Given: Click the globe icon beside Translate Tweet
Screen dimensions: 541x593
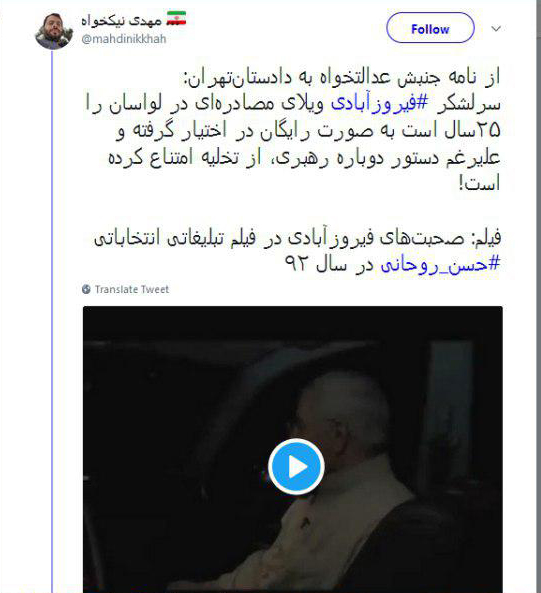Looking at the screenshot, I should point(86,289).
